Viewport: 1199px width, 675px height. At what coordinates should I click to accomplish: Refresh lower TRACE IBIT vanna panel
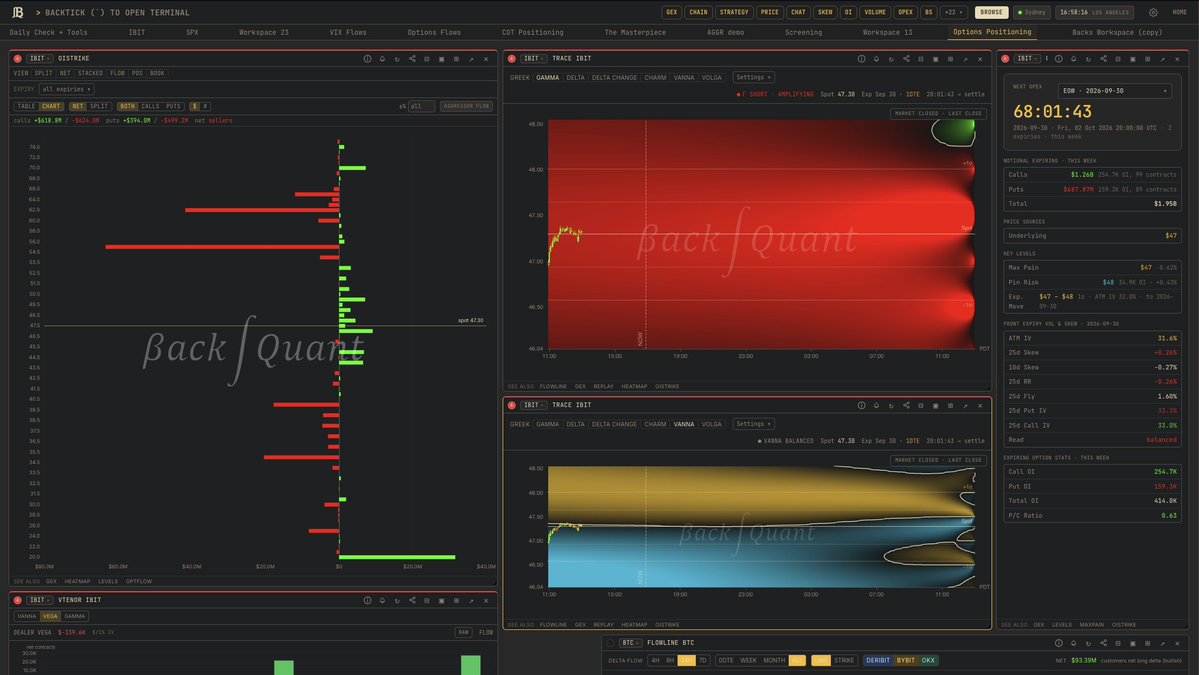[891, 405]
